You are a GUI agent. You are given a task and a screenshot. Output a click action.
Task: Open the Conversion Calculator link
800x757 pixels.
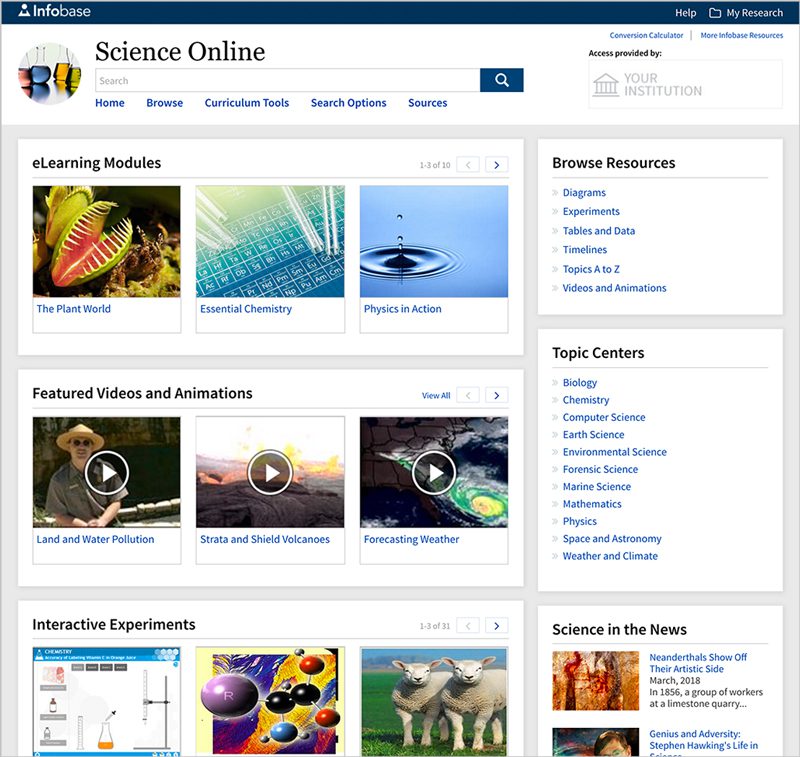(x=646, y=35)
